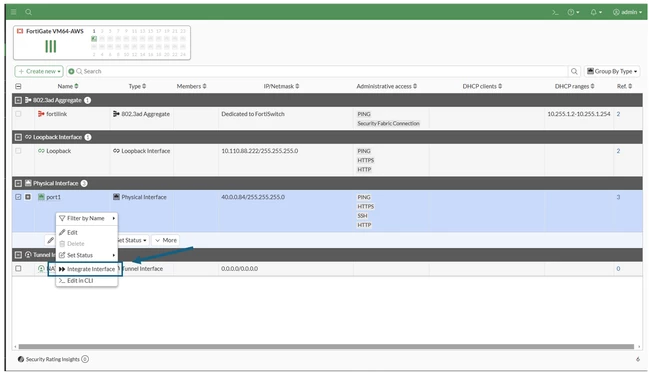Open tunnel interface reference count 0
Image resolution: width=649 pixels, height=372 pixels.
point(618,269)
